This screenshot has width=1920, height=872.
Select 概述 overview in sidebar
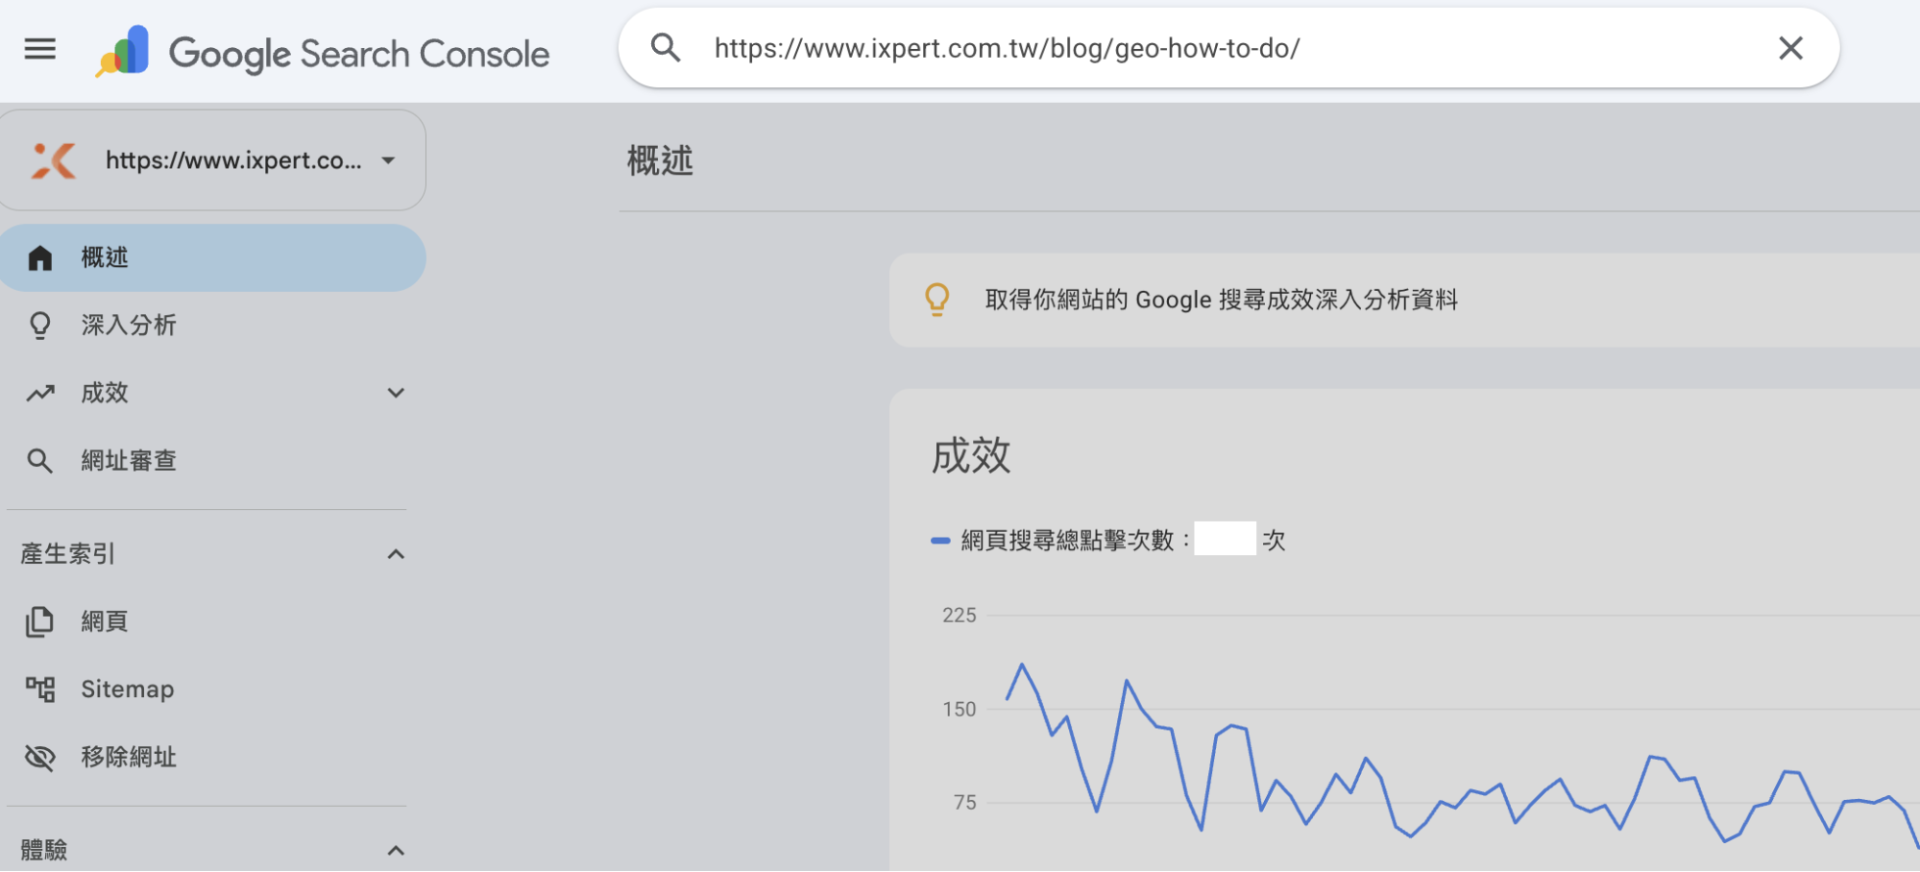click(212, 258)
